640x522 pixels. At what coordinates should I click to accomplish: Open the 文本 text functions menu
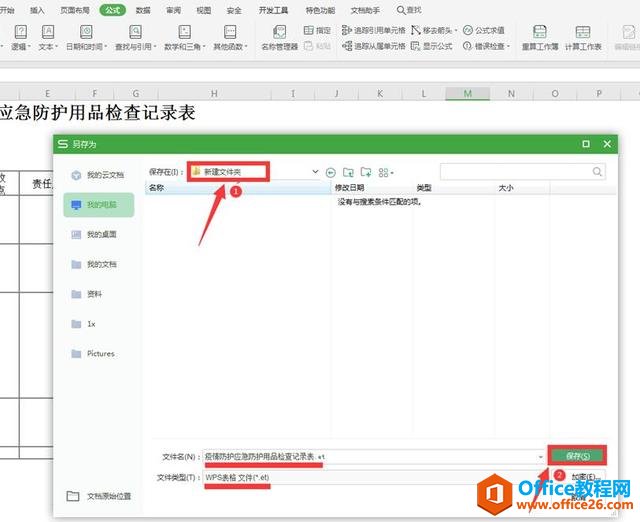48,38
